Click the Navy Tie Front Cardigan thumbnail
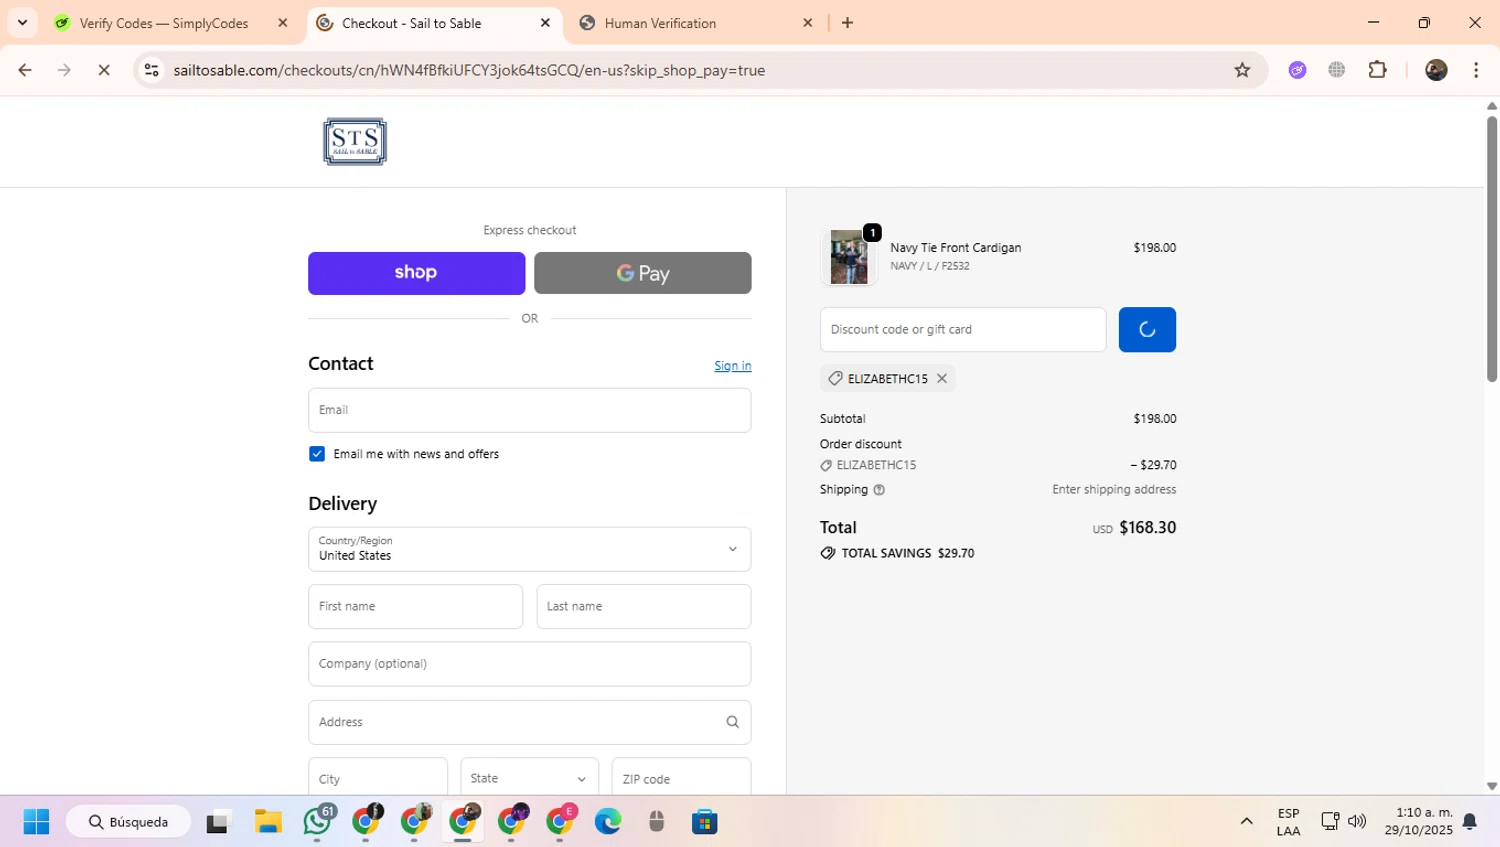Image resolution: width=1500 pixels, height=847 pixels. (849, 257)
